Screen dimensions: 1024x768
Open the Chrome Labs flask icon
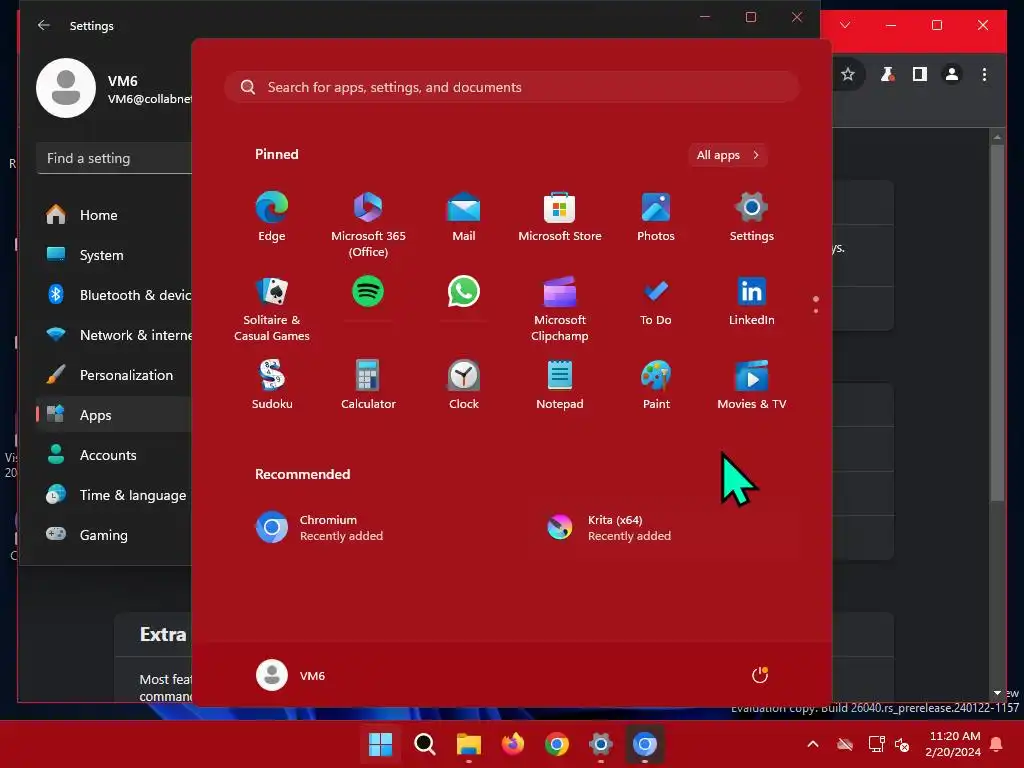tap(887, 74)
